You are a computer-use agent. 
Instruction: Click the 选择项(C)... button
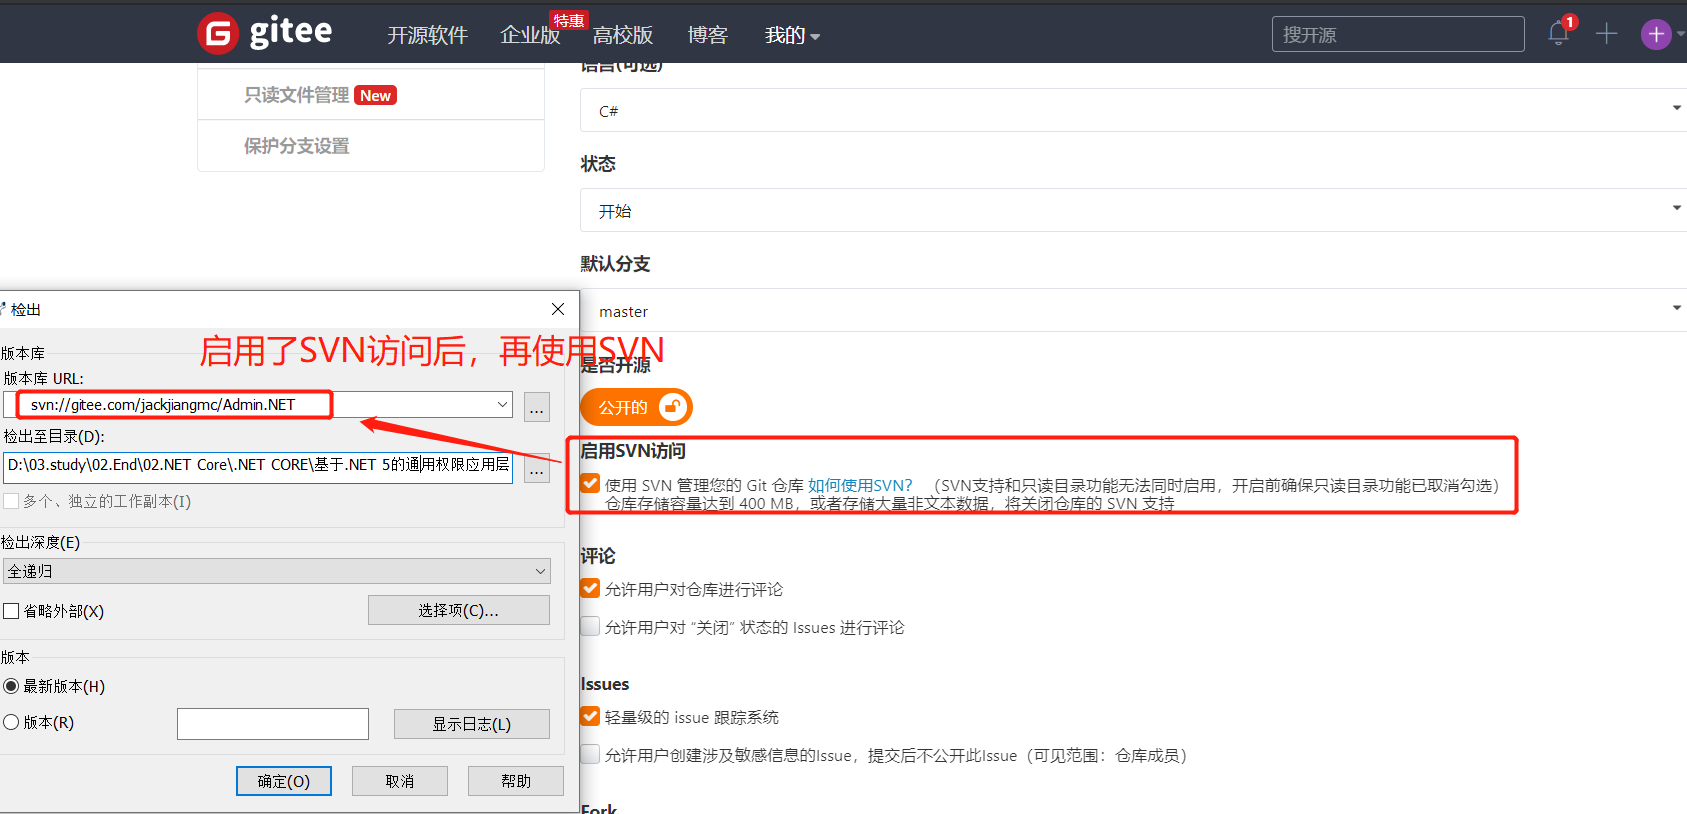[459, 610]
